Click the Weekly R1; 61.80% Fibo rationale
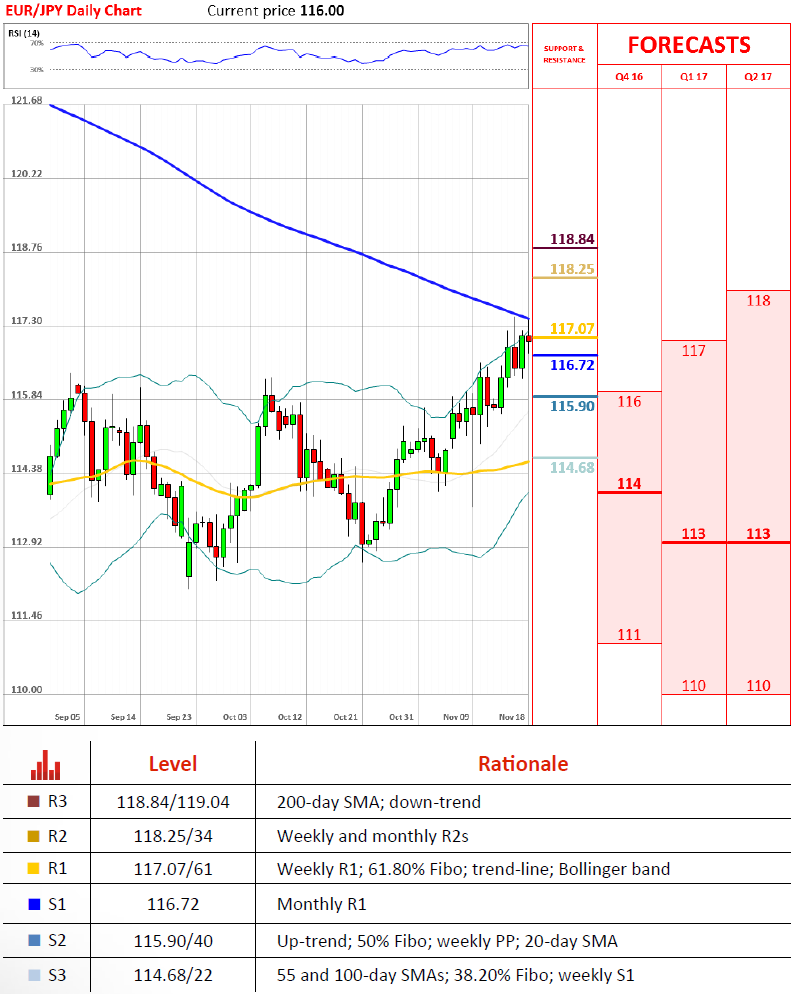Viewport: 799px width, 994px height. tap(473, 868)
